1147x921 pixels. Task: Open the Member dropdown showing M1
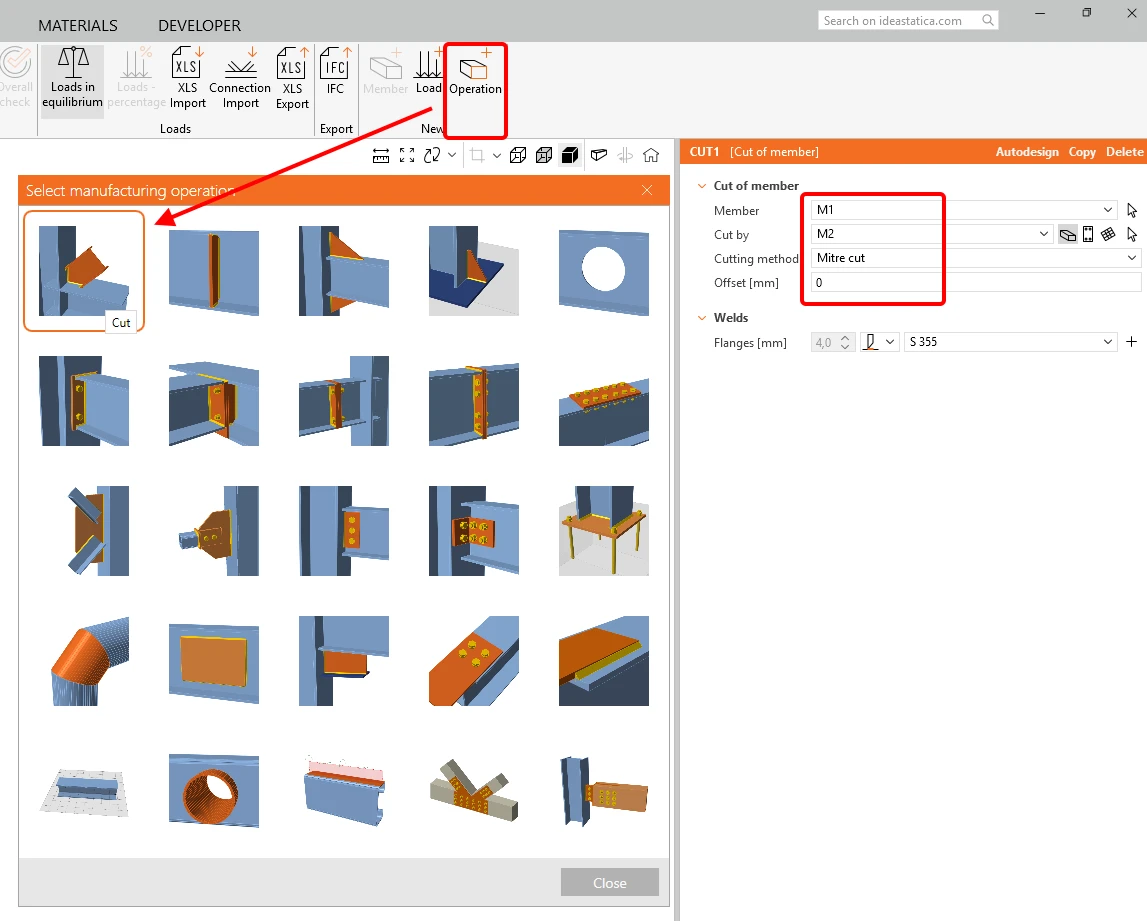[x=964, y=210]
